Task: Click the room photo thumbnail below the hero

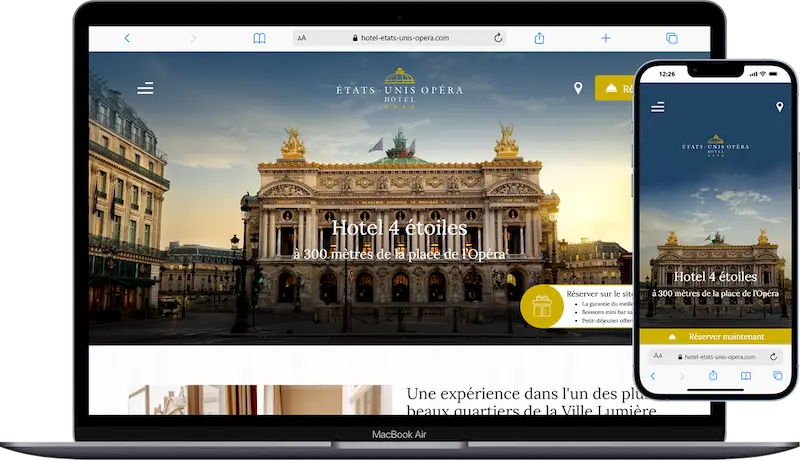Action: pos(260,400)
